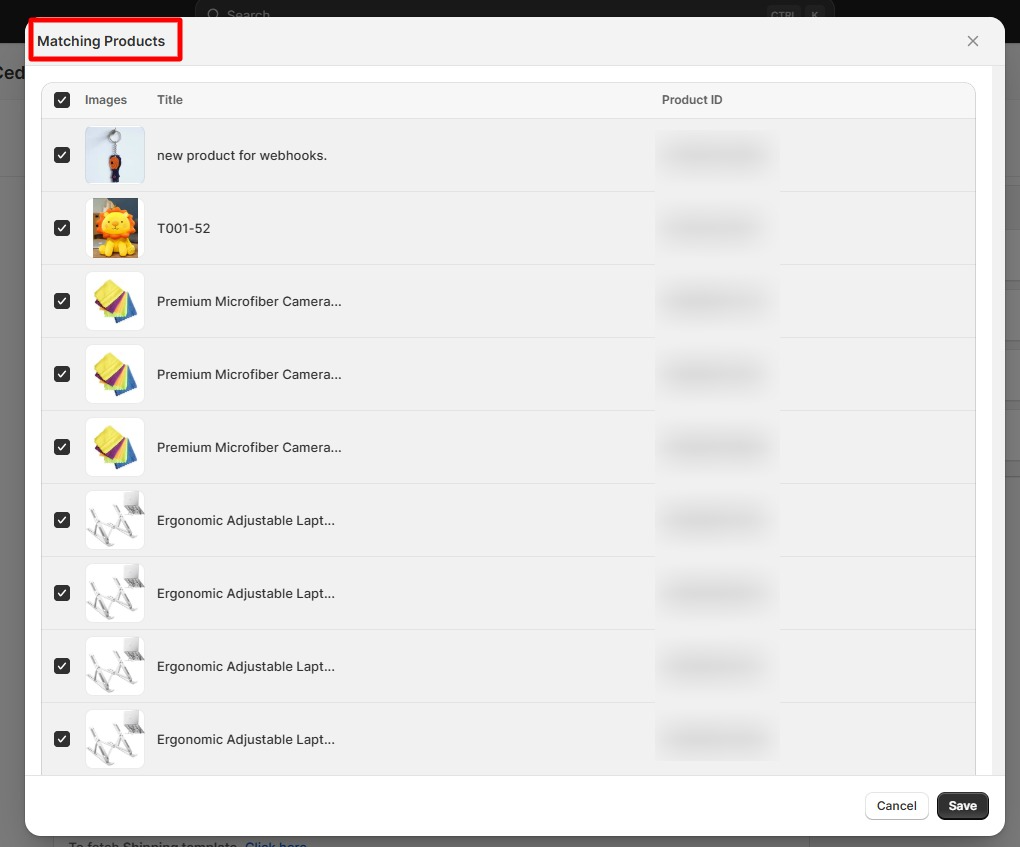
Task: Select fourth 'Ergonomic Adjustable Lapt...' title text
Action: 246,739
